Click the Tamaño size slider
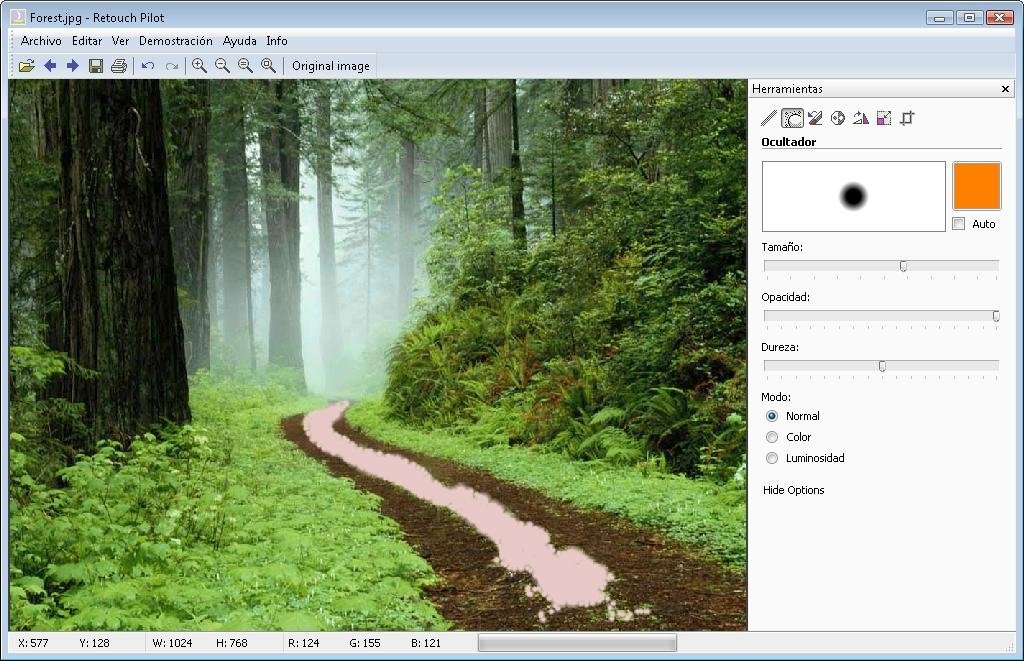Screen dimensions: 1024x661 (881, 266)
